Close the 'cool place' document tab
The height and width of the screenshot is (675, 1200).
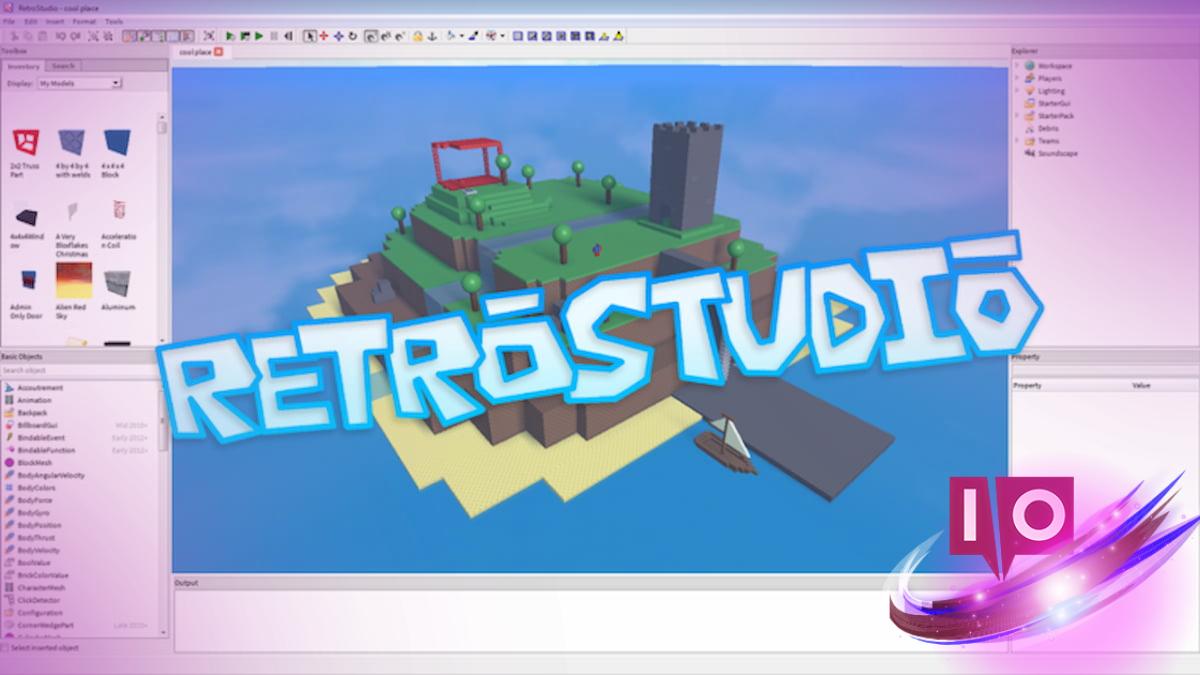(x=218, y=51)
